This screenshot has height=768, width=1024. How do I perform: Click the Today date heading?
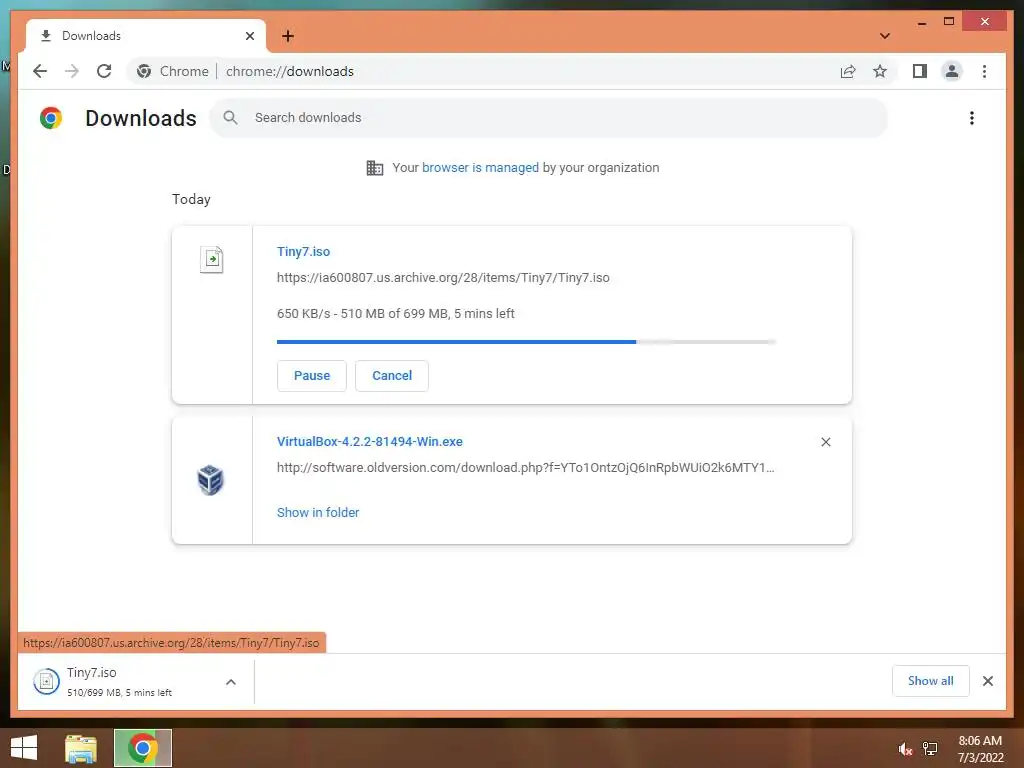pyautogui.click(x=191, y=199)
